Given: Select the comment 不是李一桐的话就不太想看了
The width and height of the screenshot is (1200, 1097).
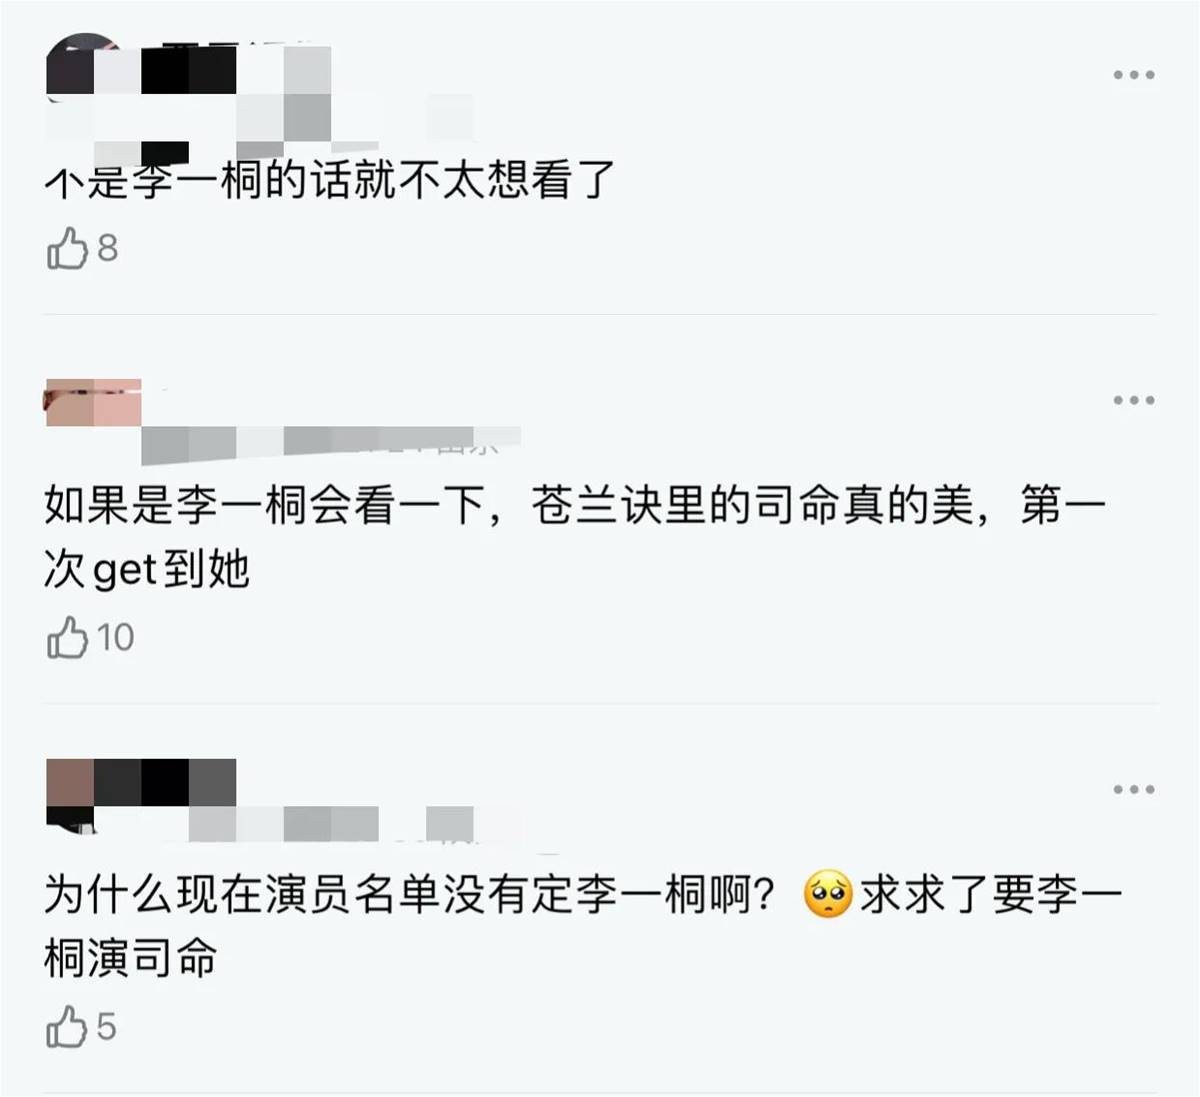Looking at the screenshot, I should point(330,181).
